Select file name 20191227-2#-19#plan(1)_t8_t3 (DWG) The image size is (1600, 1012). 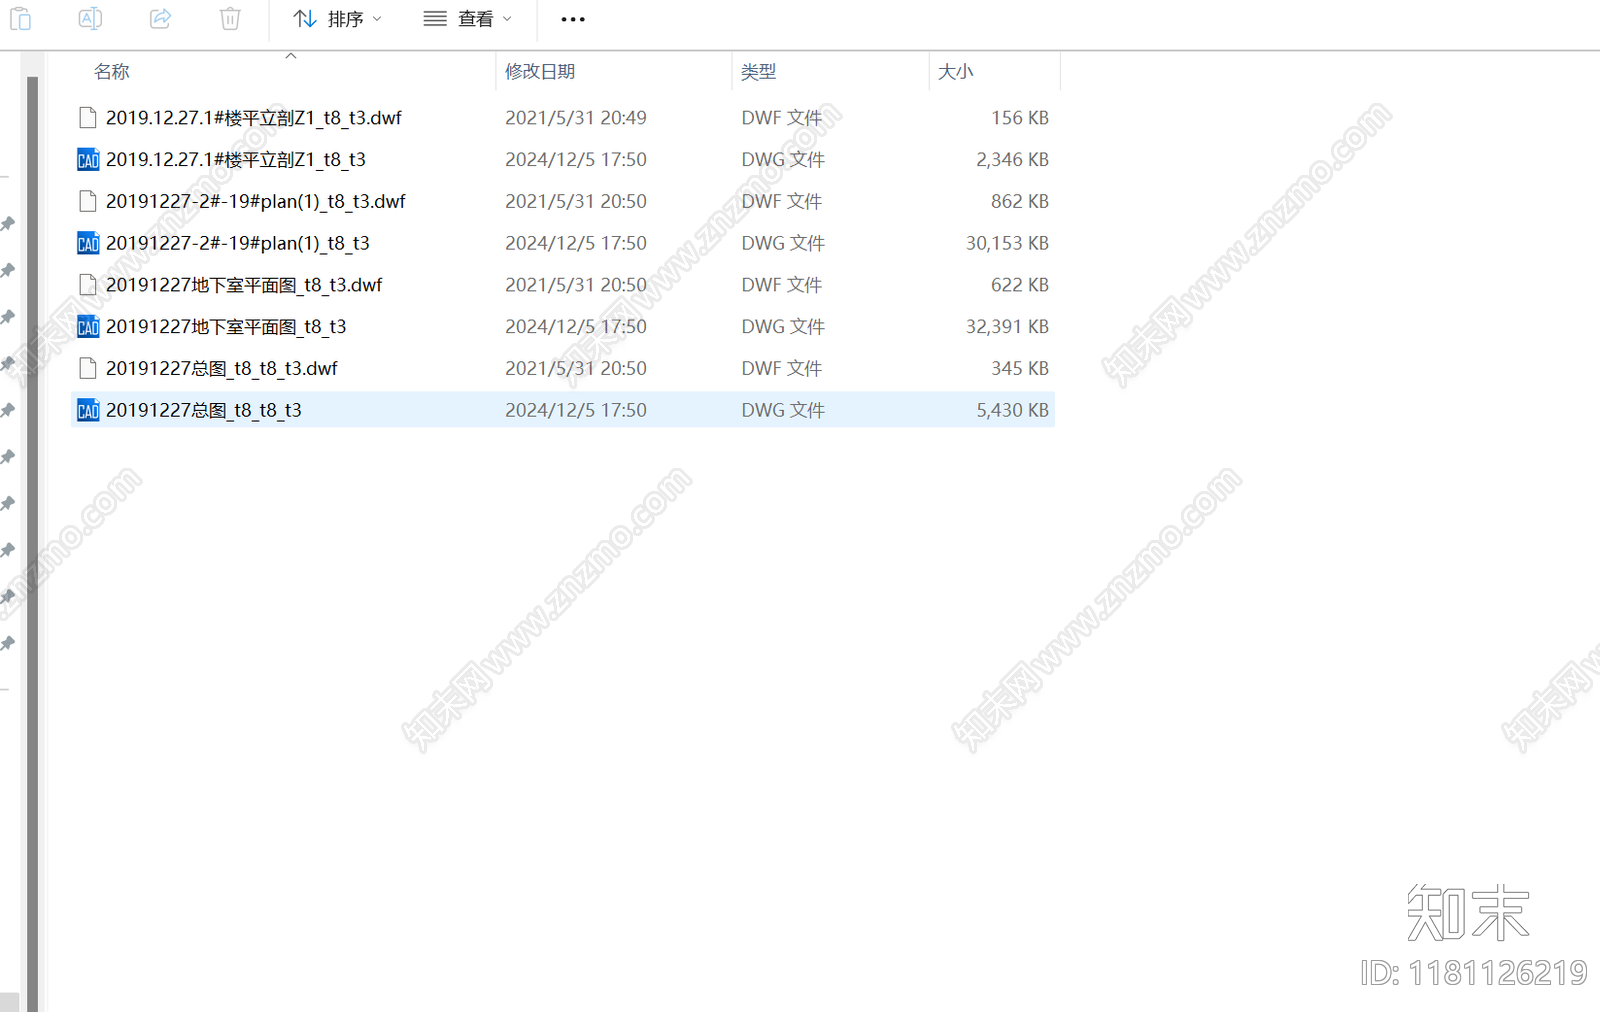pos(238,243)
